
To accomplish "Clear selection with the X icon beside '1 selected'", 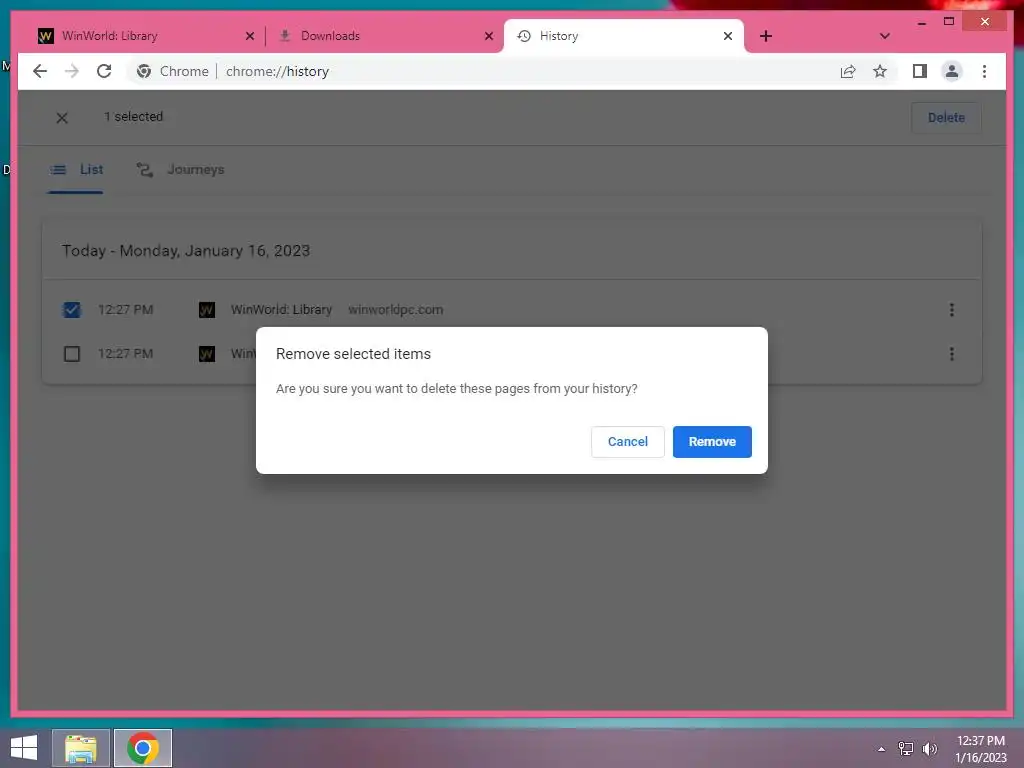I will click(62, 118).
